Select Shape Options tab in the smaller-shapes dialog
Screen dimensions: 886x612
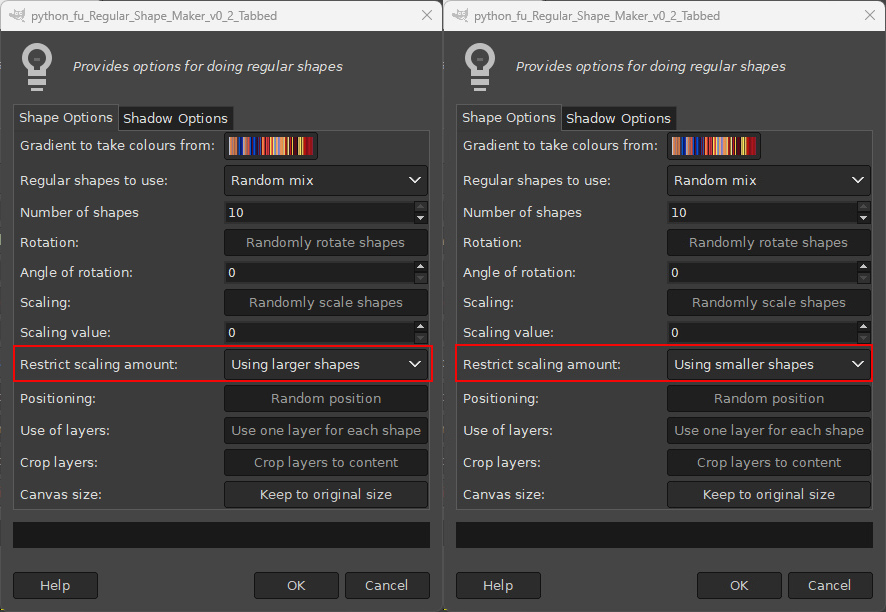point(509,118)
